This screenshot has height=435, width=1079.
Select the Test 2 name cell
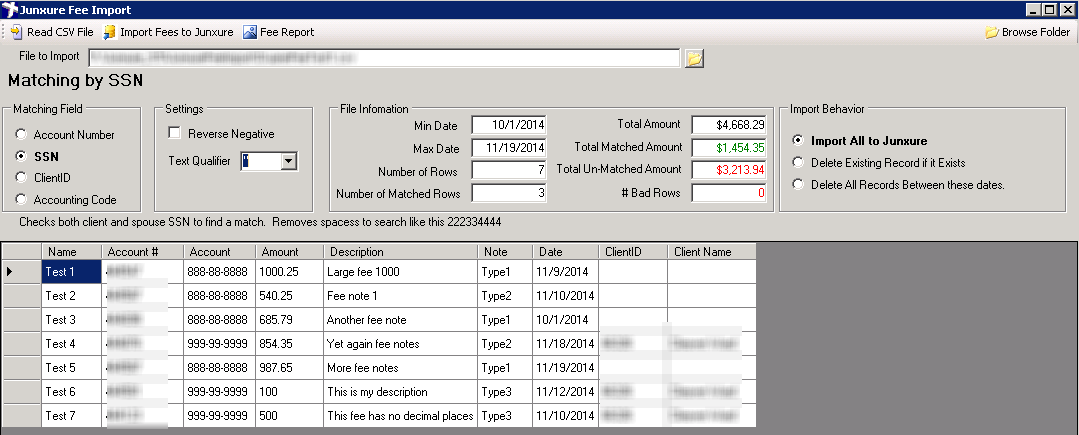(x=72, y=296)
